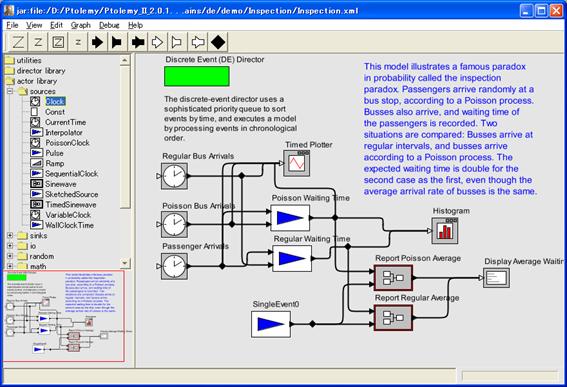
Task: Click the Zoom In toolbar button
Action: [18, 42]
